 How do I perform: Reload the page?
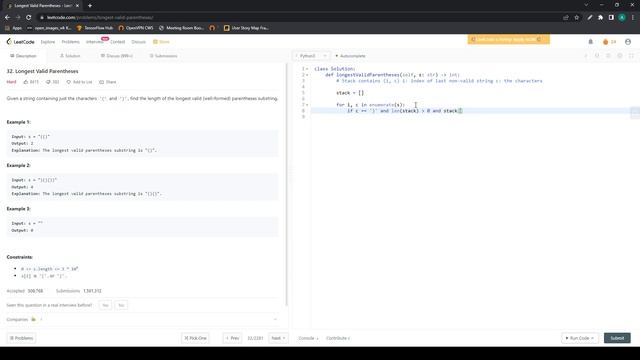pyautogui.click(x=29, y=18)
